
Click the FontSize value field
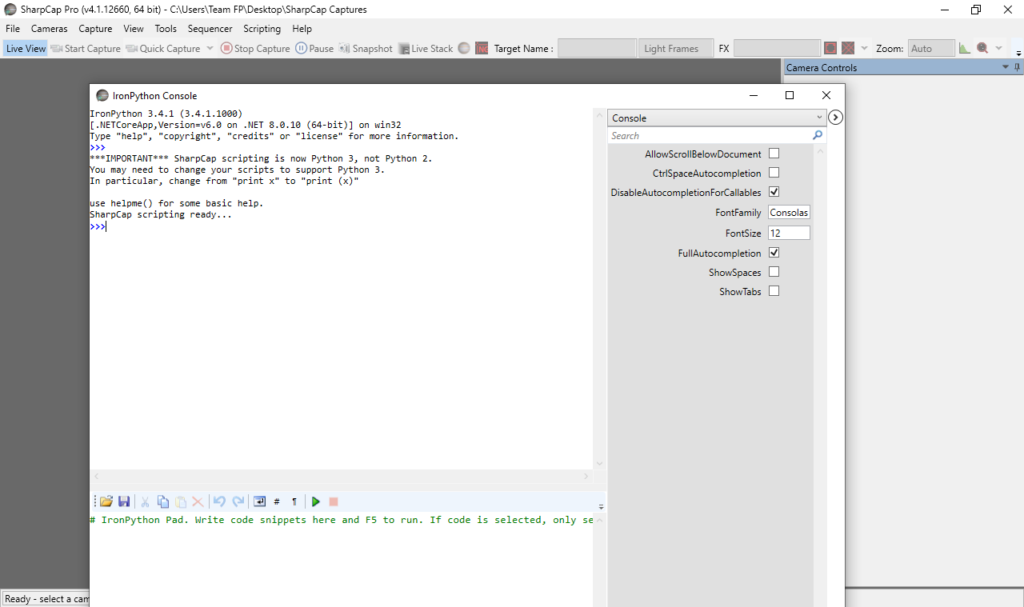789,233
